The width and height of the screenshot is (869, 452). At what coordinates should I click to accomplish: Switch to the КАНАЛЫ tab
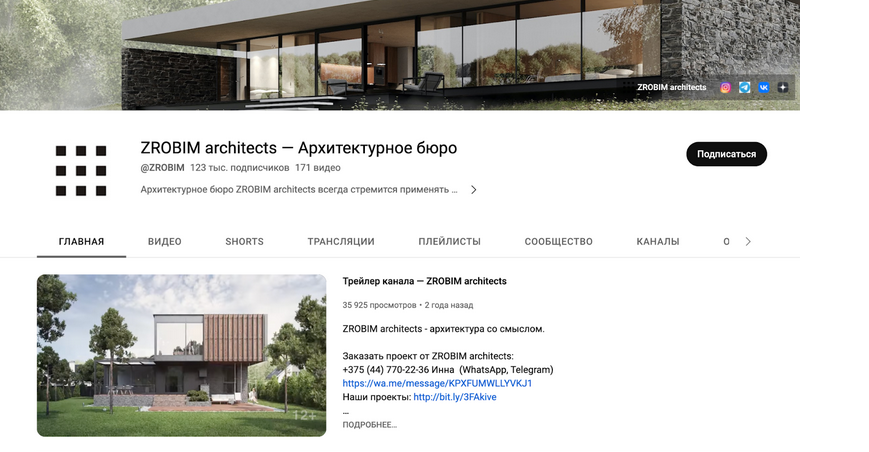click(x=658, y=242)
